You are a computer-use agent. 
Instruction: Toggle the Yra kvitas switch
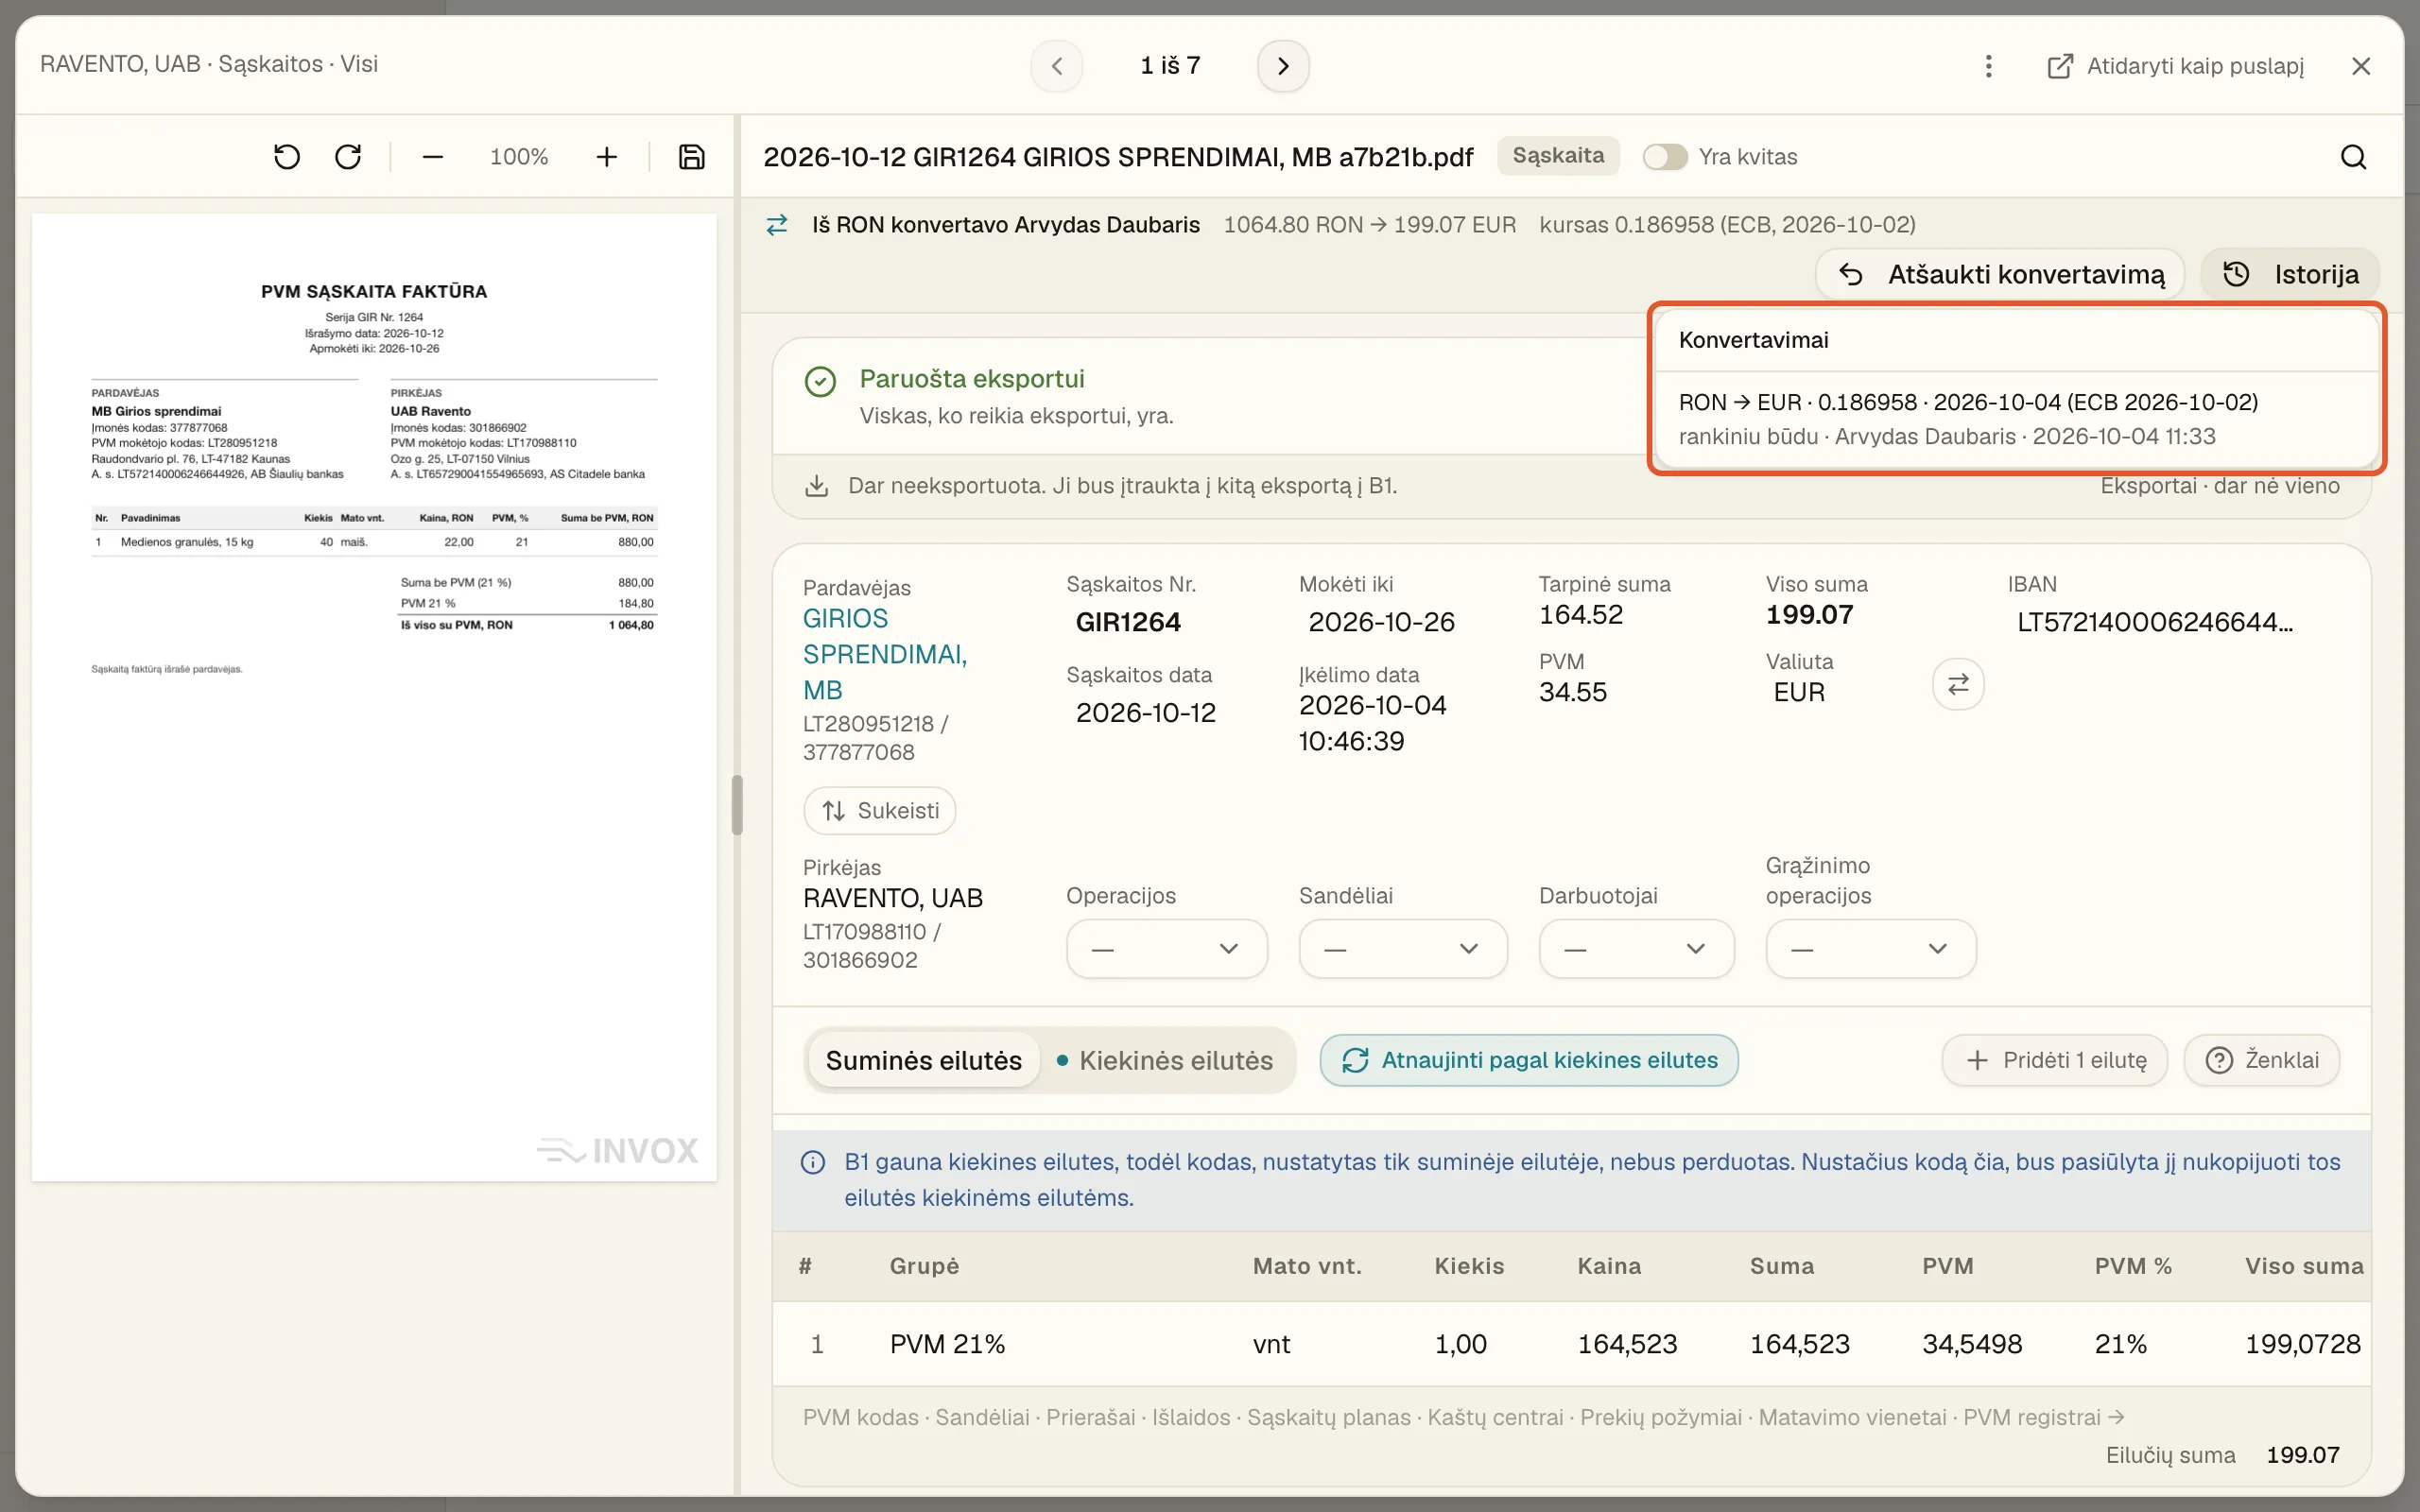(1665, 157)
